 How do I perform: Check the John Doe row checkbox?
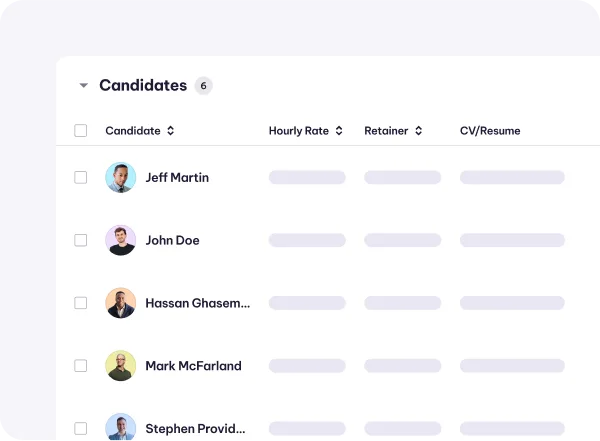81,240
